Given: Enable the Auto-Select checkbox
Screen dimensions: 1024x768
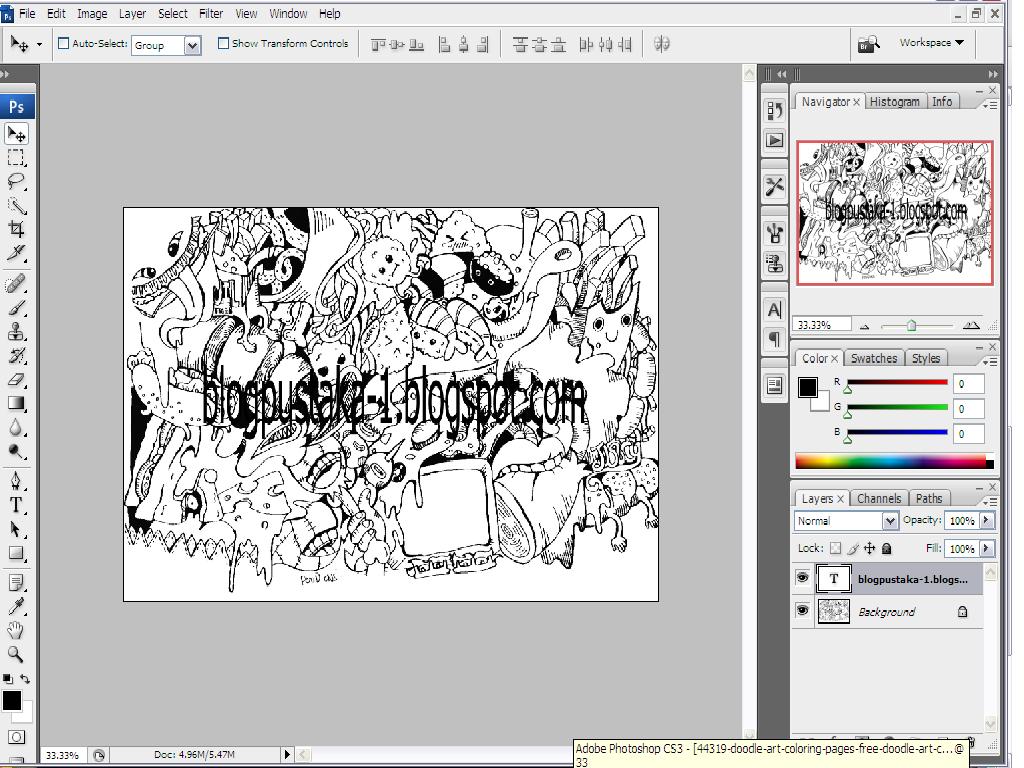Looking at the screenshot, I should click(x=63, y=44).
